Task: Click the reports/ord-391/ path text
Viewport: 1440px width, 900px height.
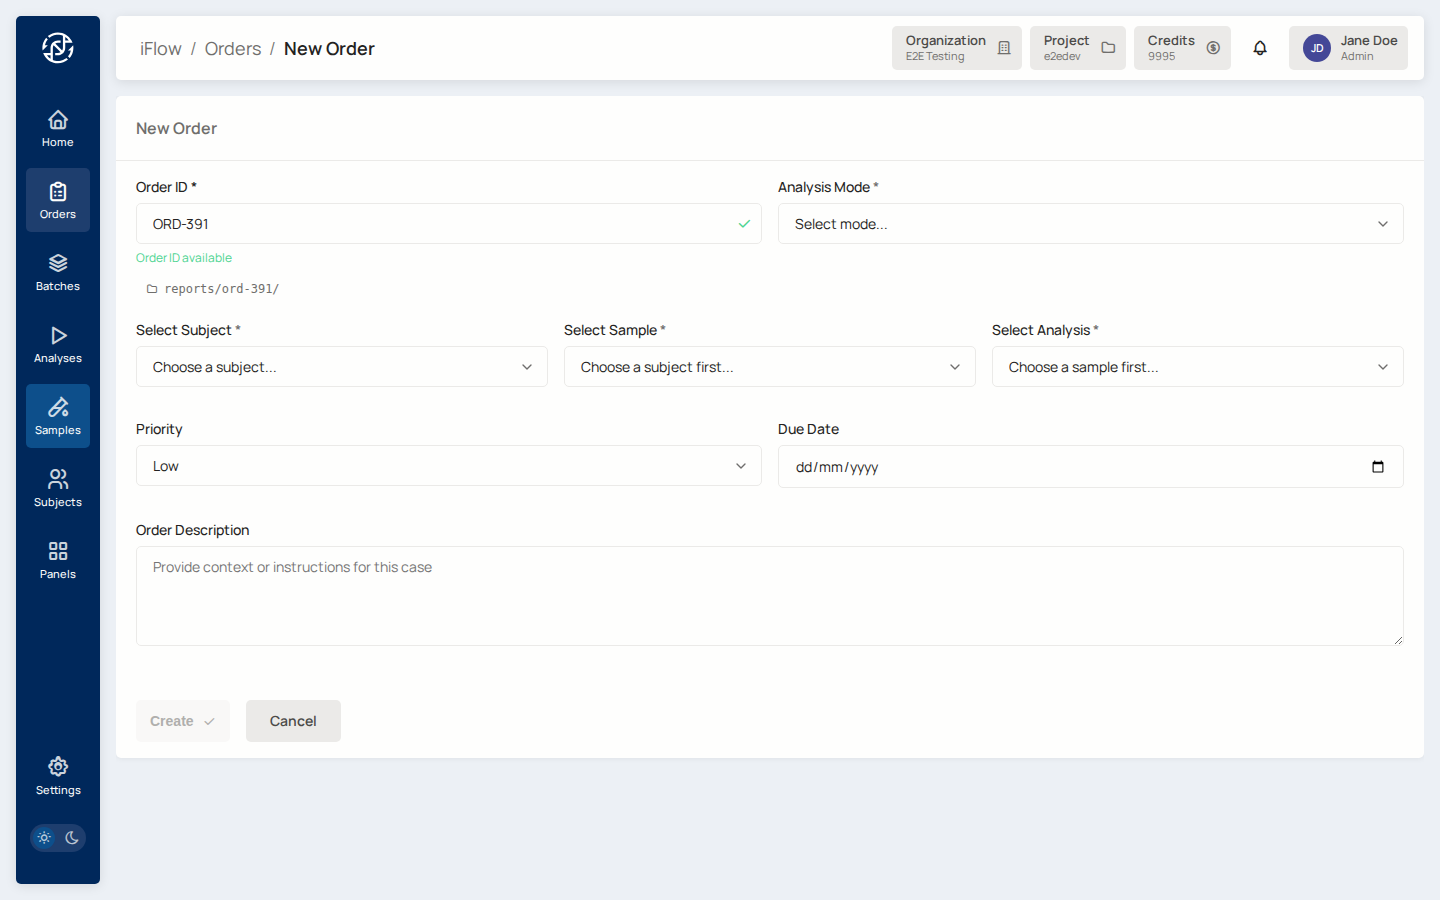Action: click(x=222, y=289)
